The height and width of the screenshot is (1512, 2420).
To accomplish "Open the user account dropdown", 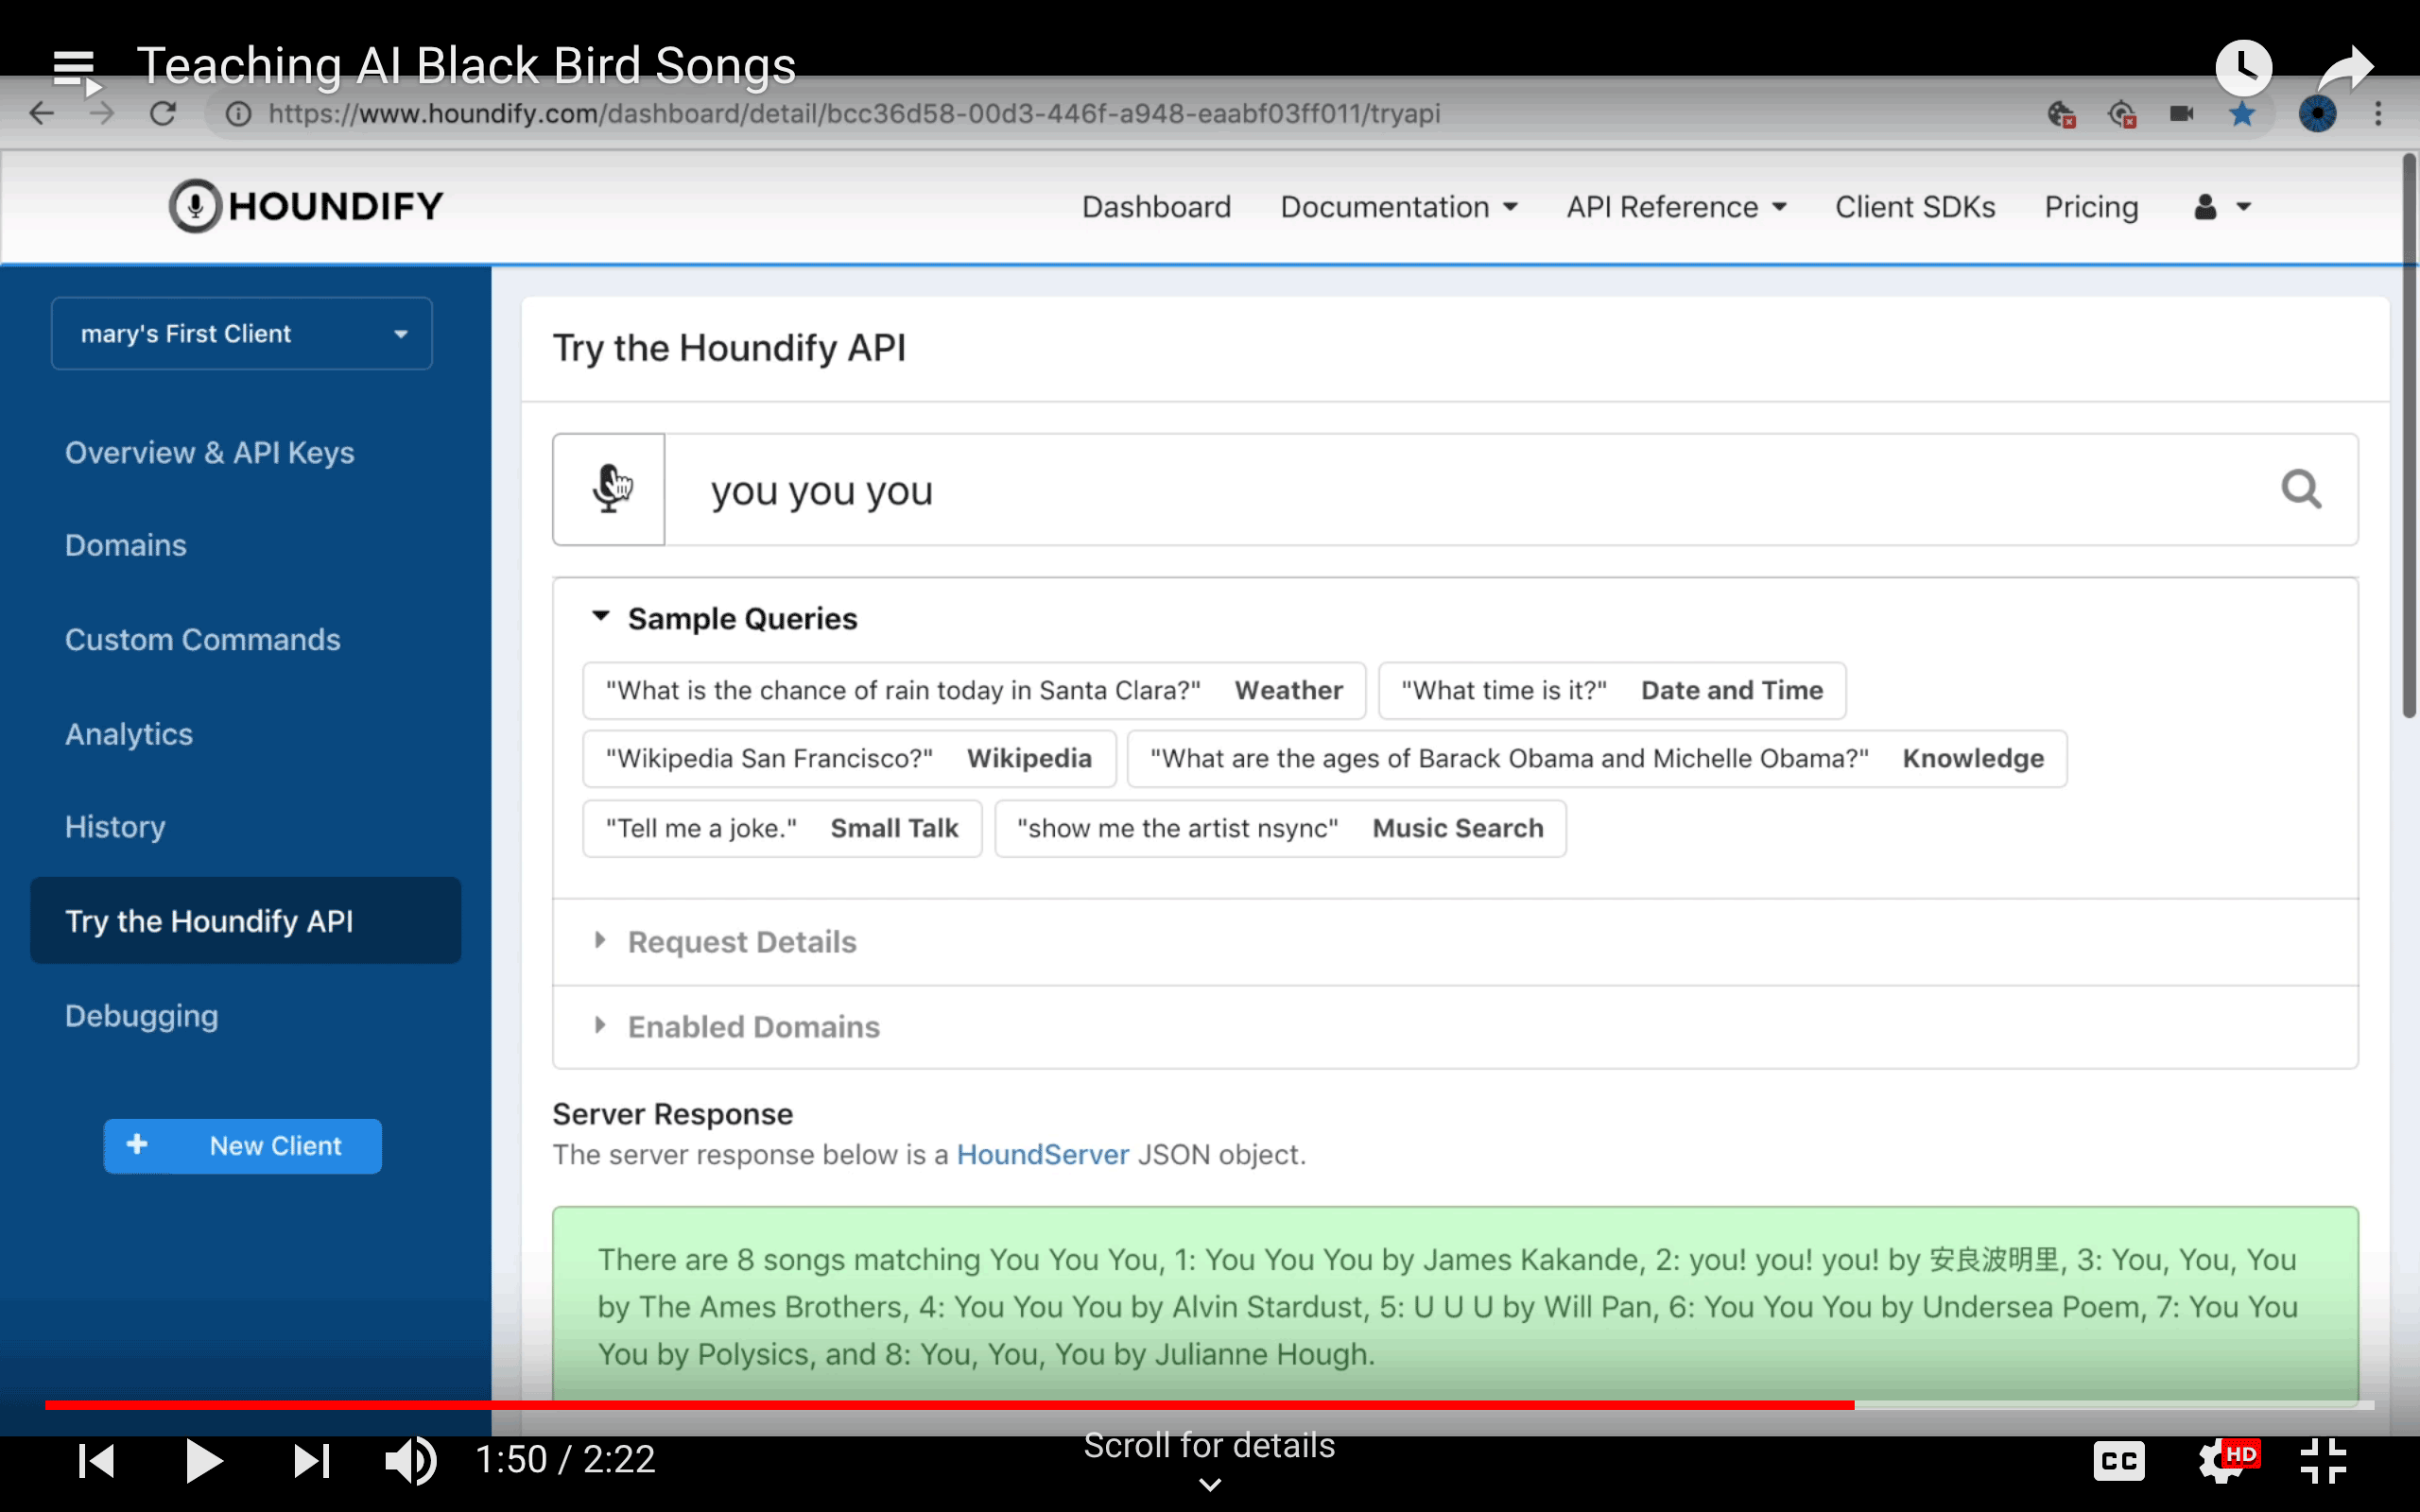I will pos(2222,207).
